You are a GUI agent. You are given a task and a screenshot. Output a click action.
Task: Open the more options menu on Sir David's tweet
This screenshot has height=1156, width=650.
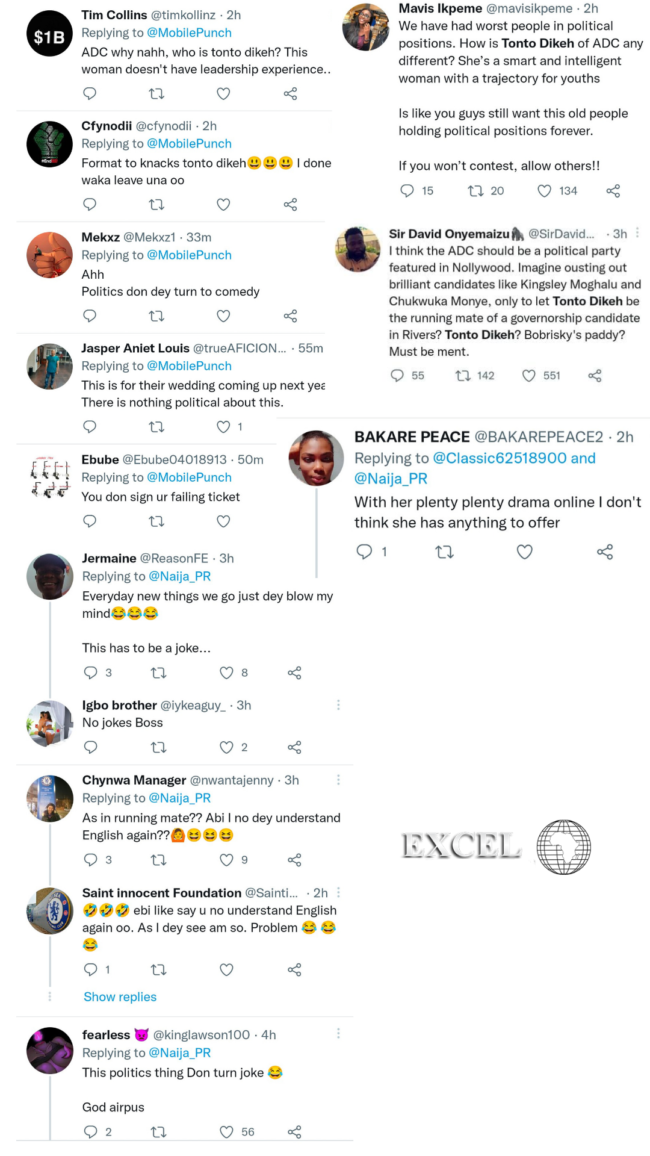tap(637, 232)
